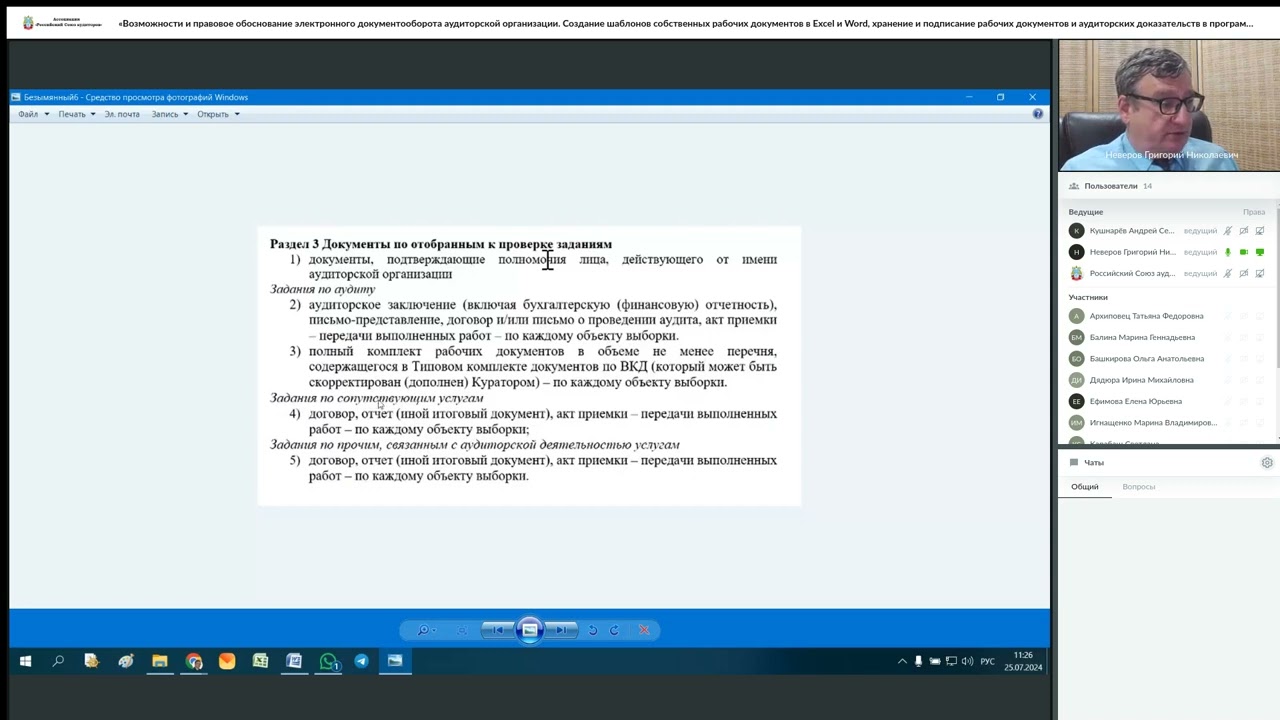Open the orange mail app in taskbar
The image size is (1280, 720).
point(227,661)
